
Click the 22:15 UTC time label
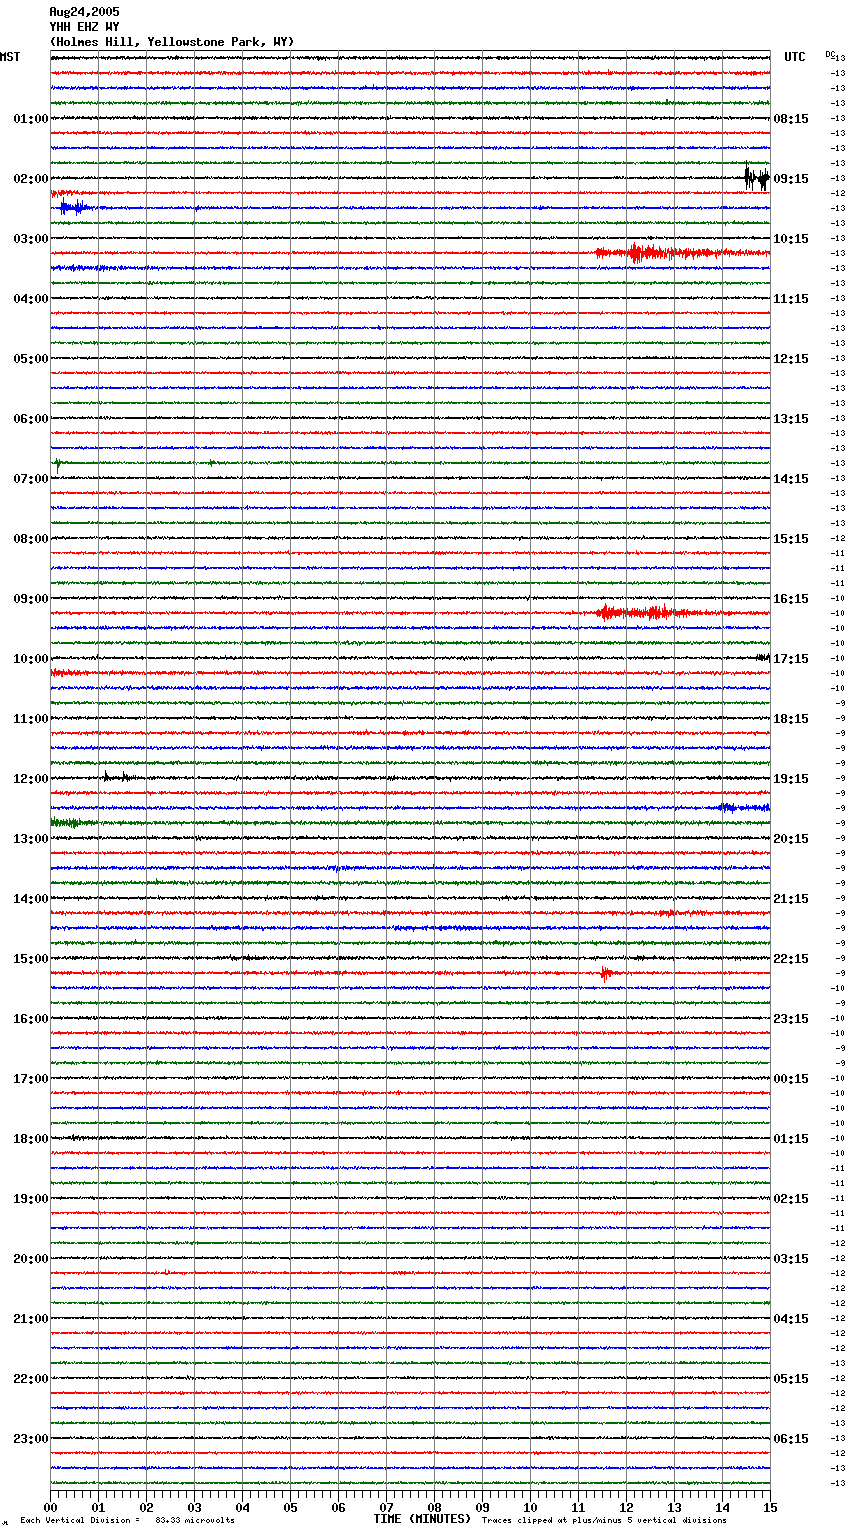click(791, 959)
